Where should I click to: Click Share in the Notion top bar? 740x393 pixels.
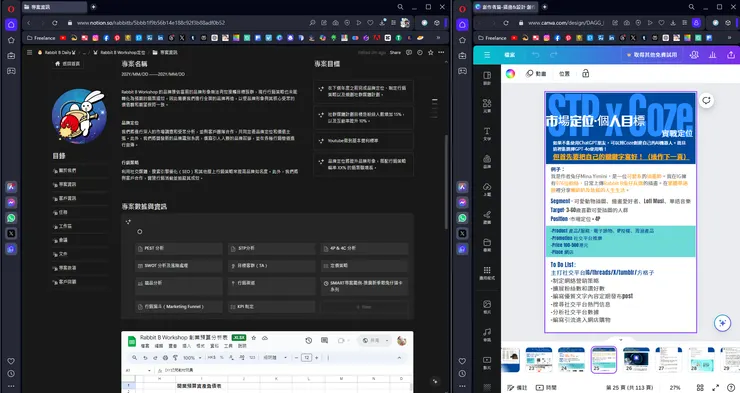click(395, 52)
